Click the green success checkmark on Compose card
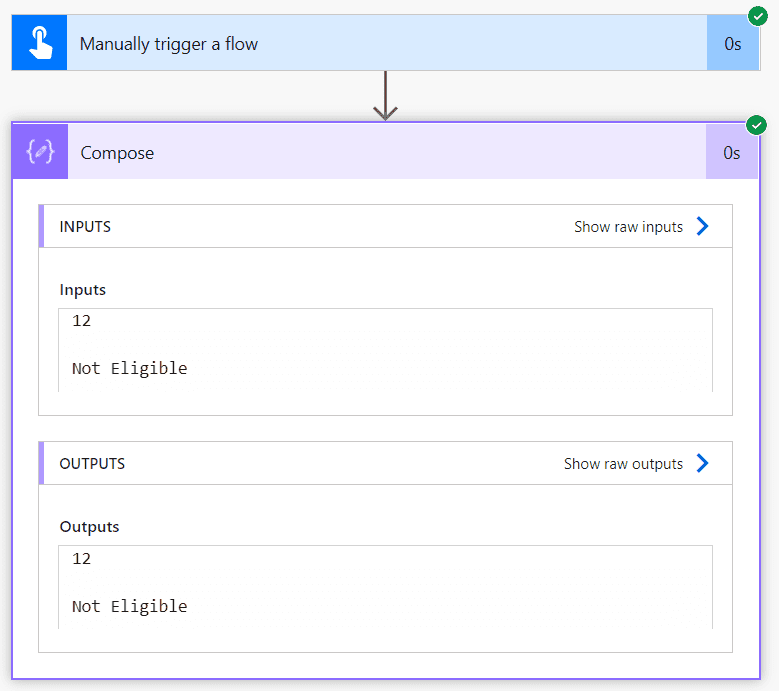 [x=756, y=125]
